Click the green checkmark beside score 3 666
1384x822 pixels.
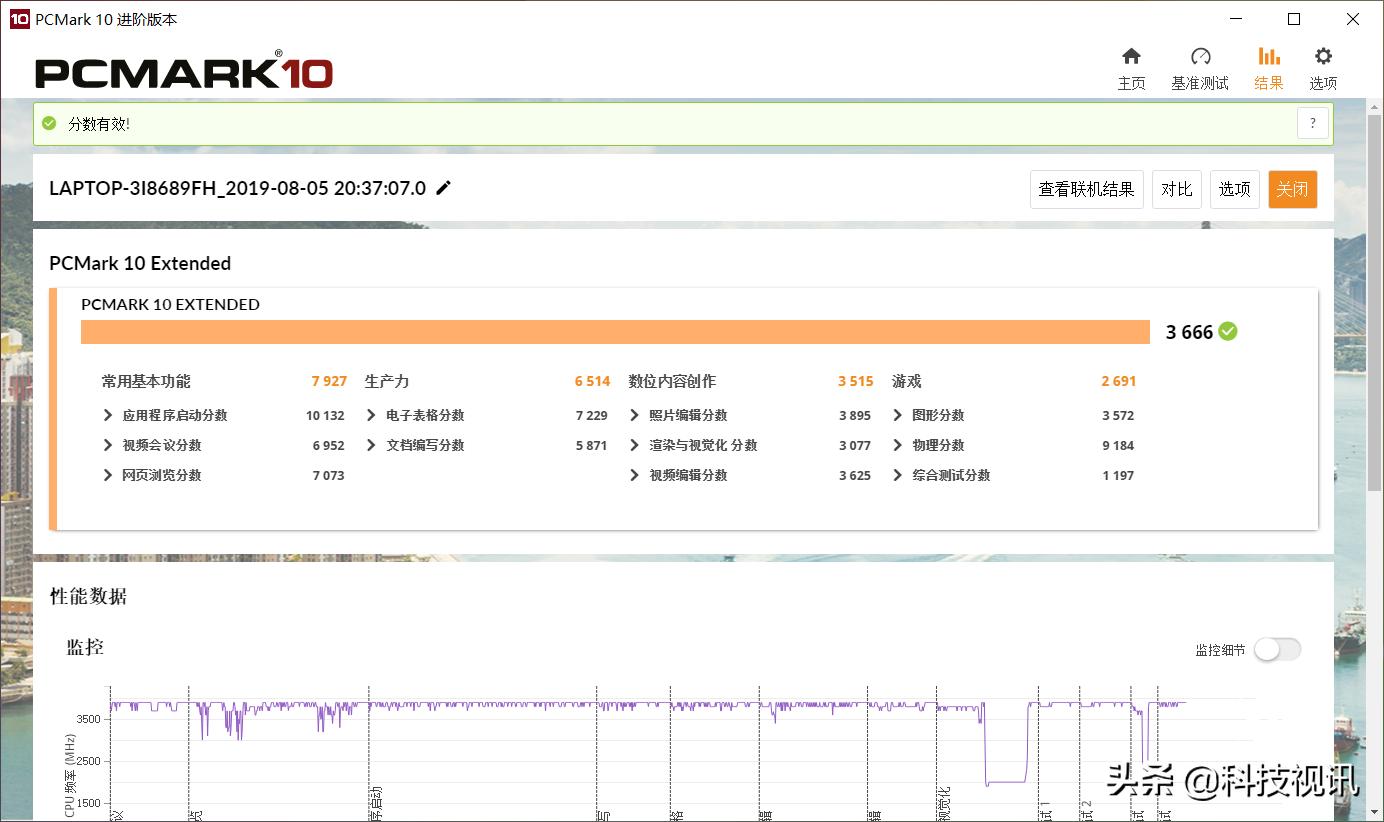click(x=1226, y=331)
